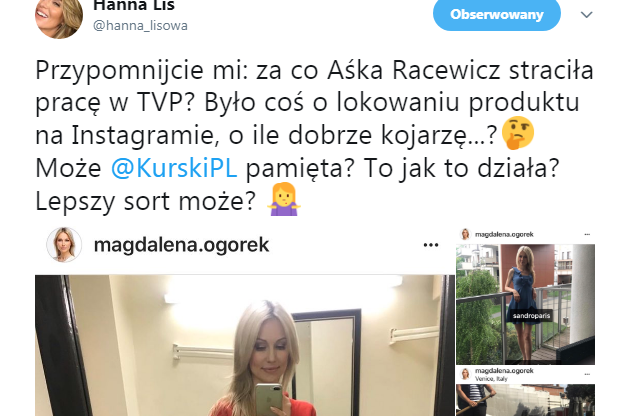Screen dimensions: 625x416
Task: Open the @KurskiPL mention link
Action: (x=174, y=168)
